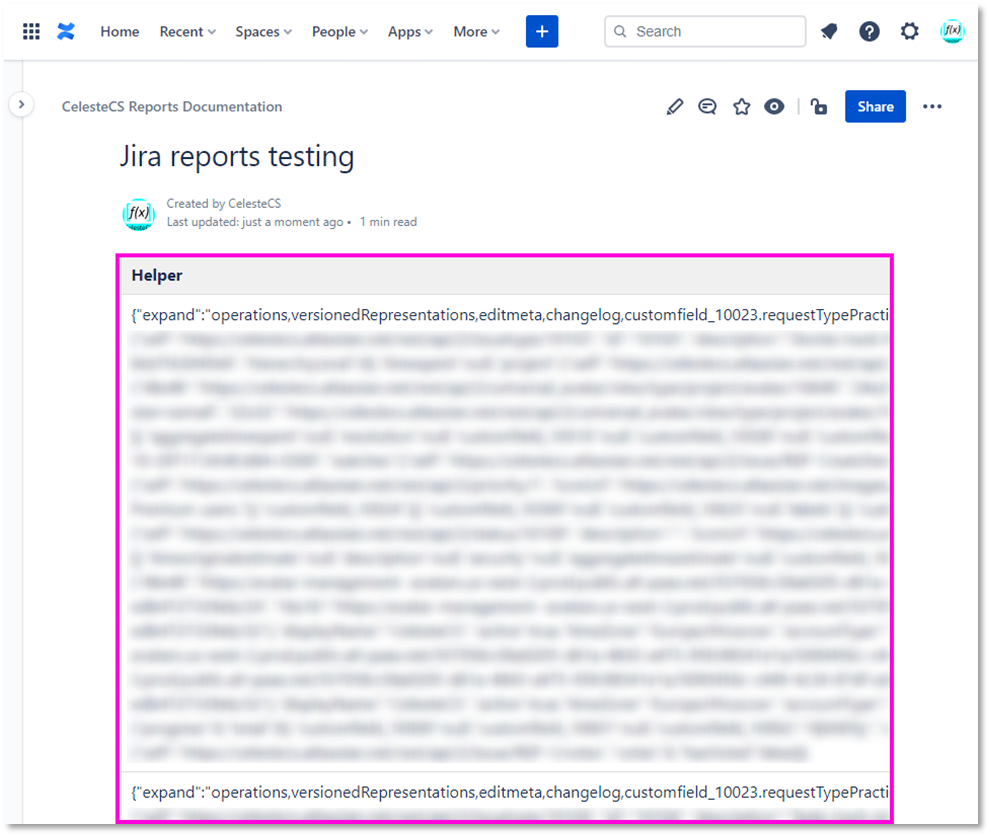Open the Spaces dropdown menu
This screenshot has width=991, height=837.
click(x=263, y=32)
